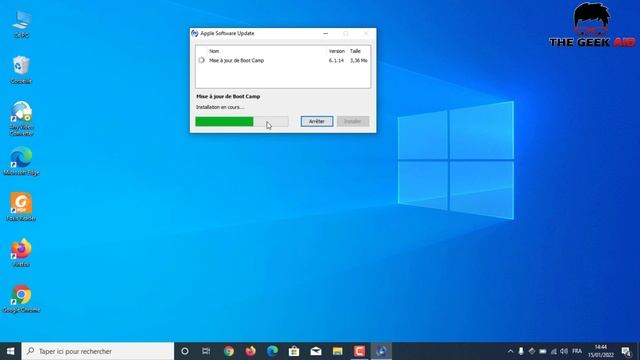Viewport: 640px width, 360px height.
Task: Minimize the Apple Software Update window
Action: pos(326,33)
